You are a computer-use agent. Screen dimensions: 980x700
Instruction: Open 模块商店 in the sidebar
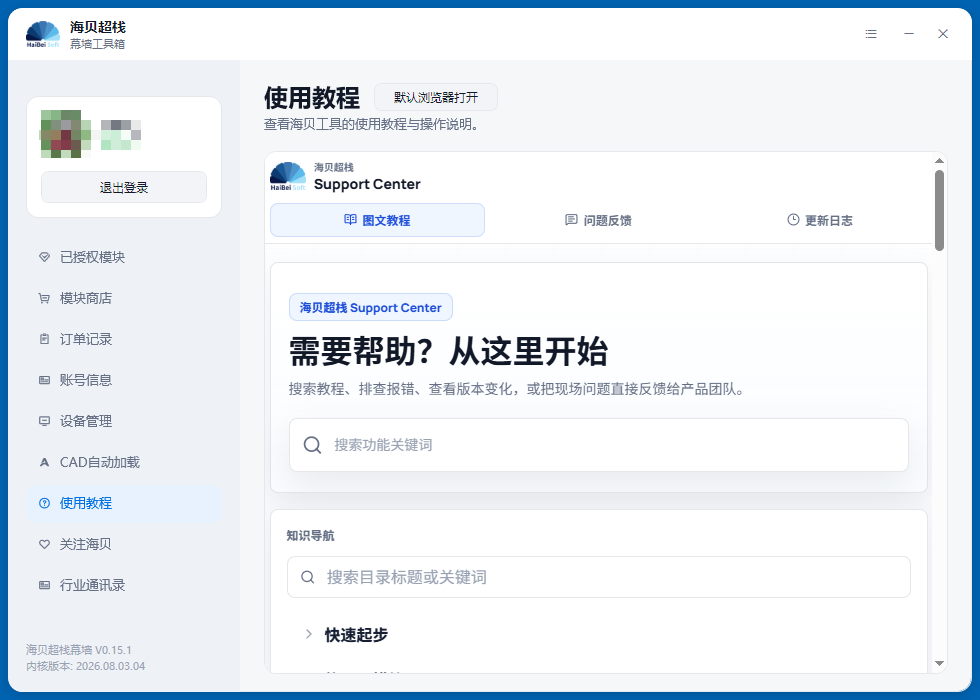[x=124, y=298]
